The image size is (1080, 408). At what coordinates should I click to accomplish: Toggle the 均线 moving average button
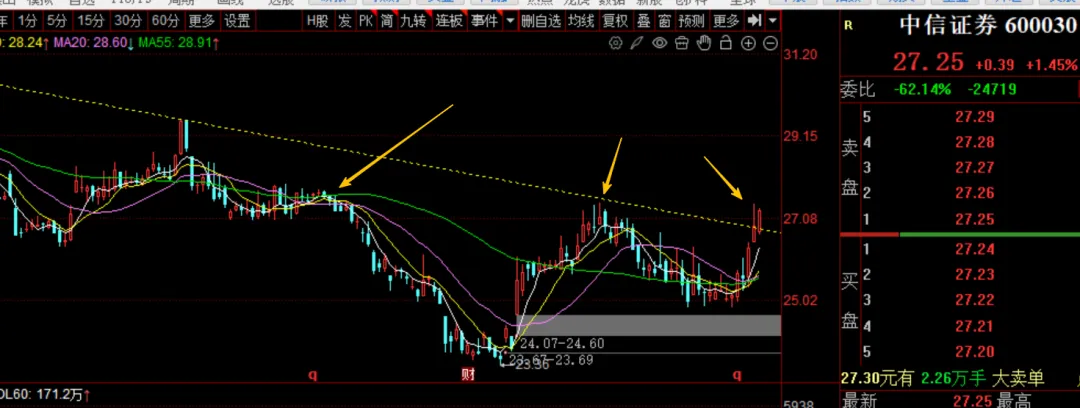coord(581,21)
